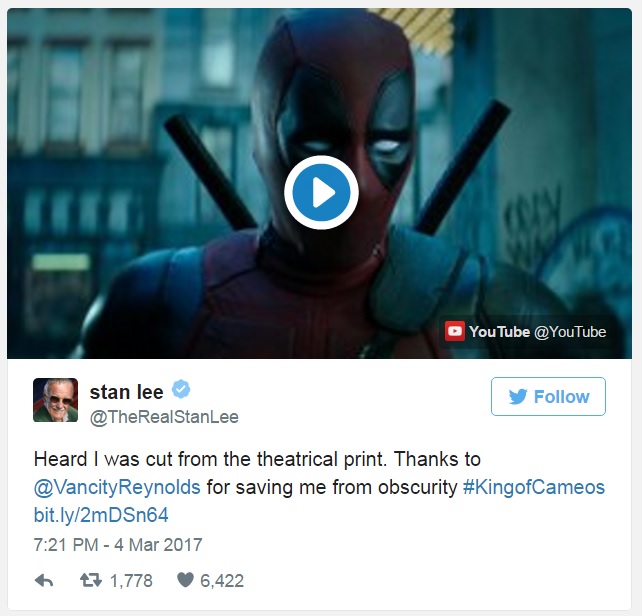Click the 6,422 likes count

pyautogui.click(x=222, y=581)
